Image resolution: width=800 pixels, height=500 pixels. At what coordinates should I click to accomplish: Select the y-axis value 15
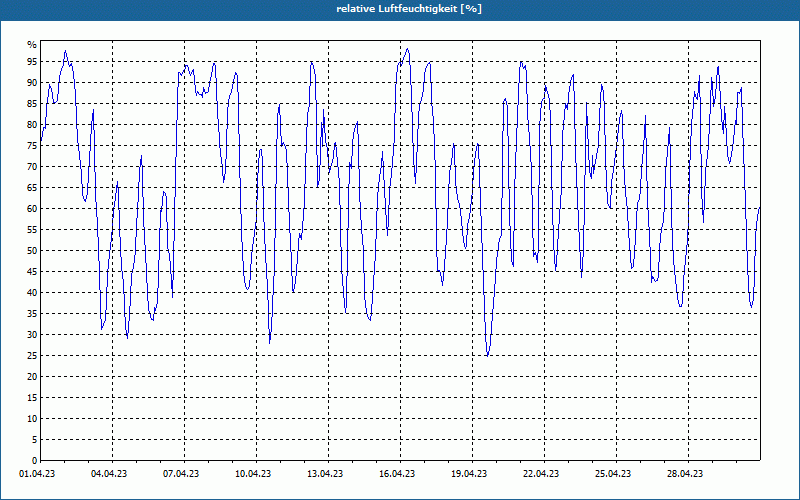coord(32,397)
